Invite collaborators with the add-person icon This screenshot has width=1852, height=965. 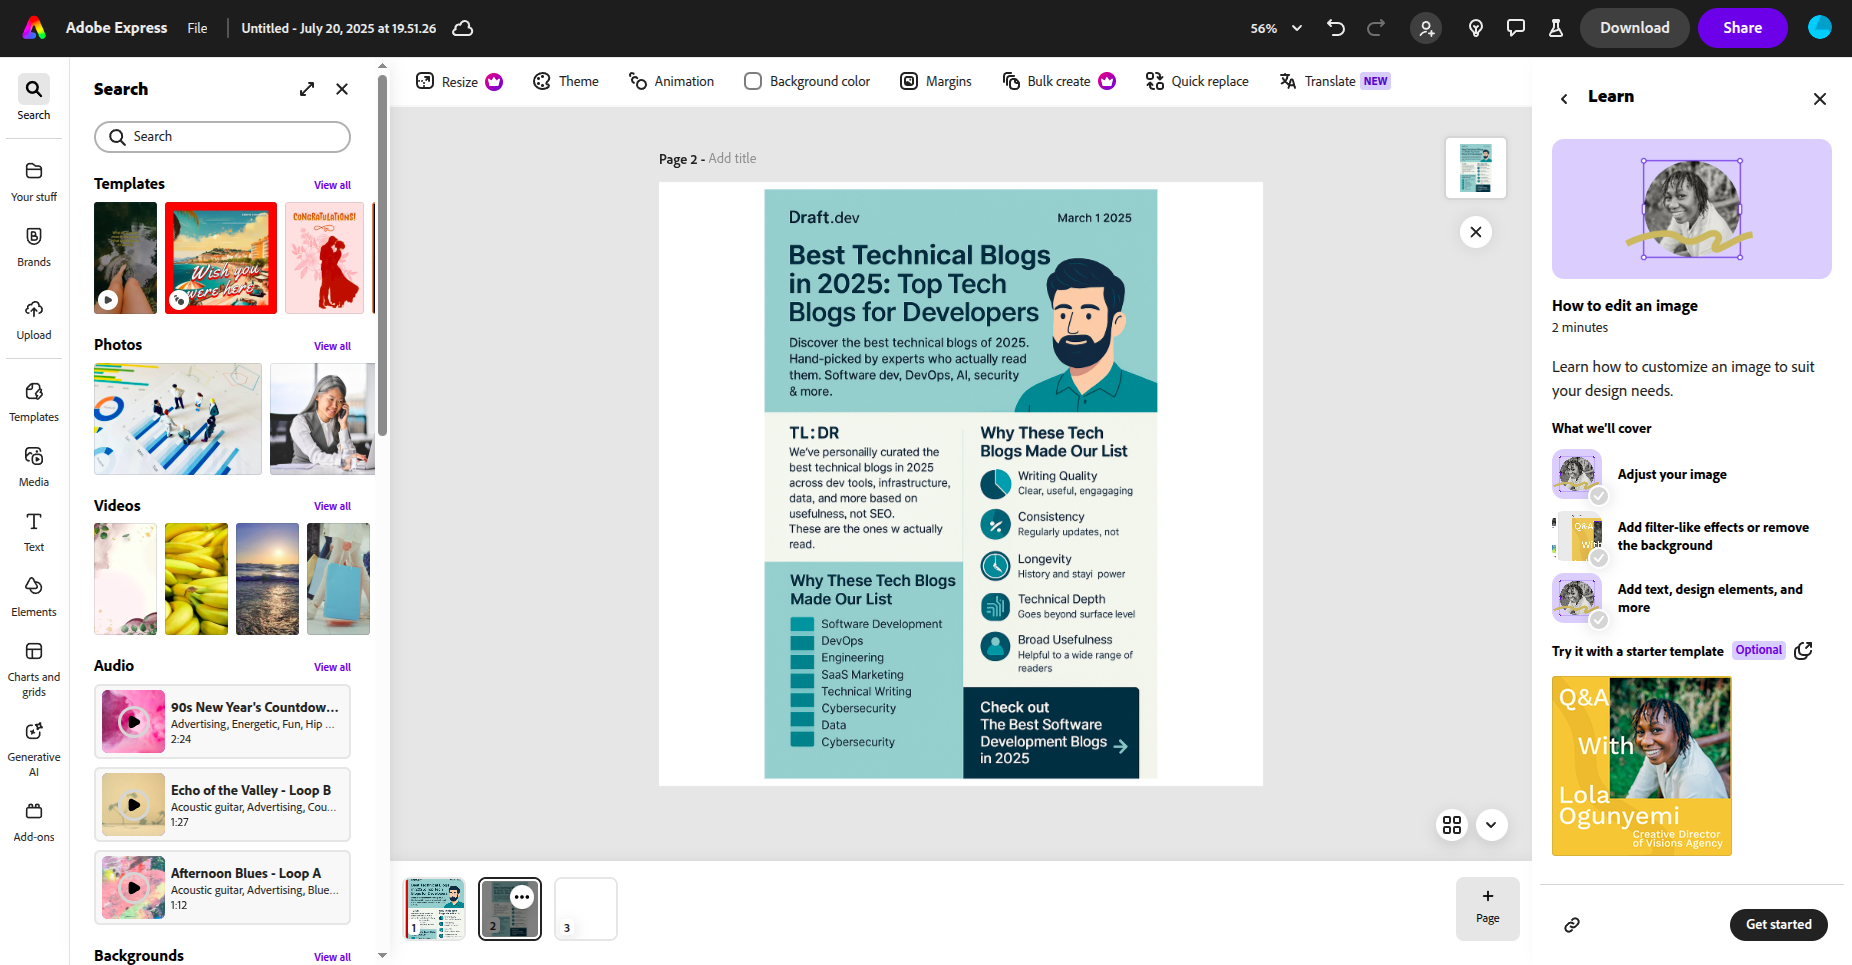pos(1426,28)
